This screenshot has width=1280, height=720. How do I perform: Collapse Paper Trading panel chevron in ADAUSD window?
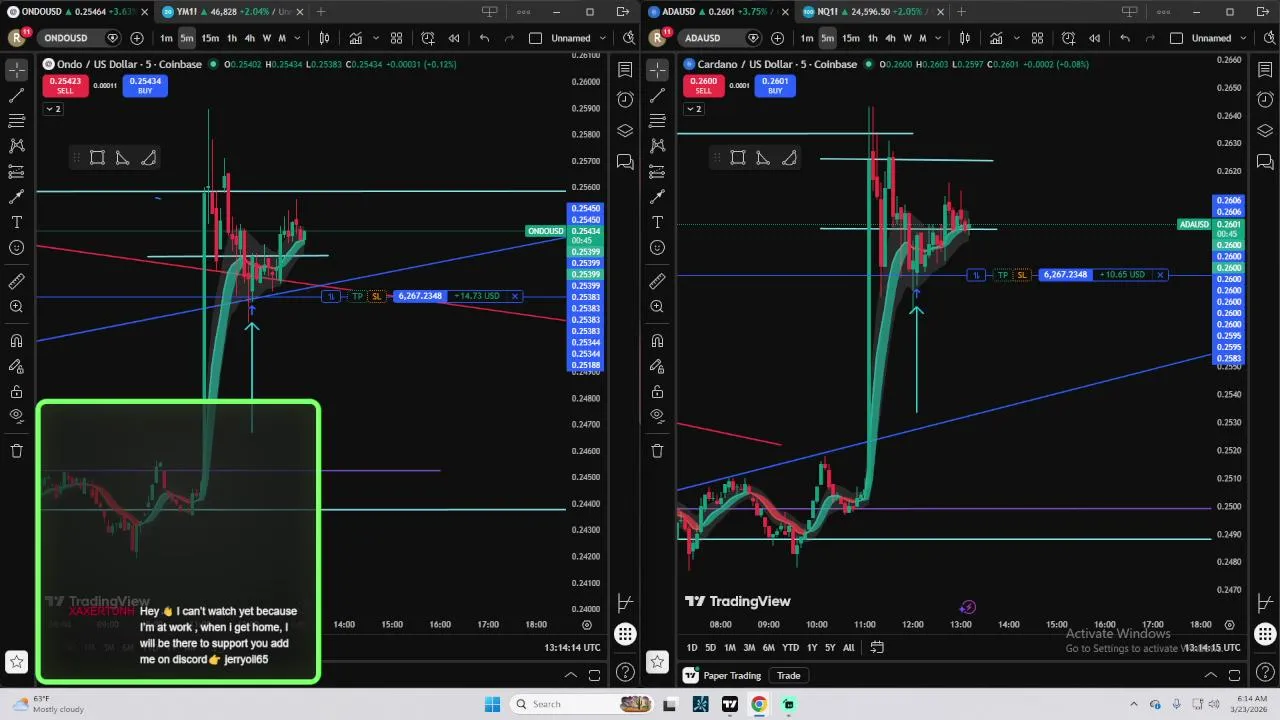point(1212,675)
